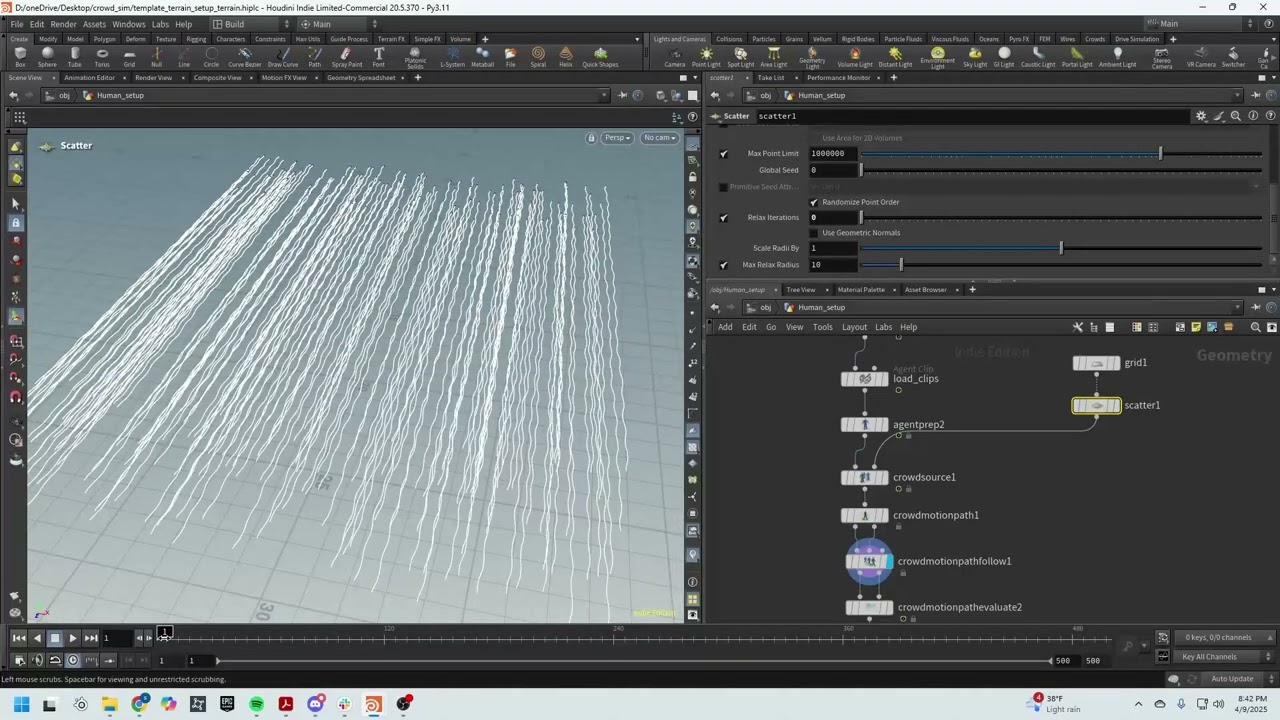Toggle the viewport lock icon beside Persp

[x=591, y=138]
